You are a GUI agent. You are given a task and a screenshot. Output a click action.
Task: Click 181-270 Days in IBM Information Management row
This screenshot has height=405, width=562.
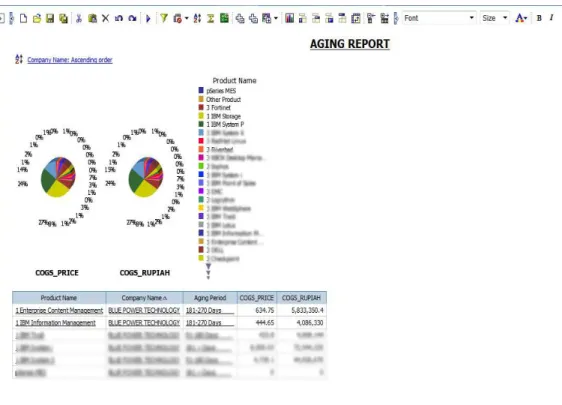204,323
